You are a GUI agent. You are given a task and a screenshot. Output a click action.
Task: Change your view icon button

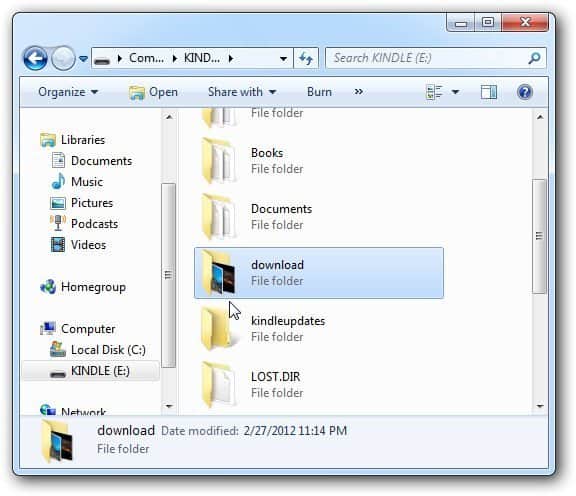pyautogui.click(x=434, y=92)
